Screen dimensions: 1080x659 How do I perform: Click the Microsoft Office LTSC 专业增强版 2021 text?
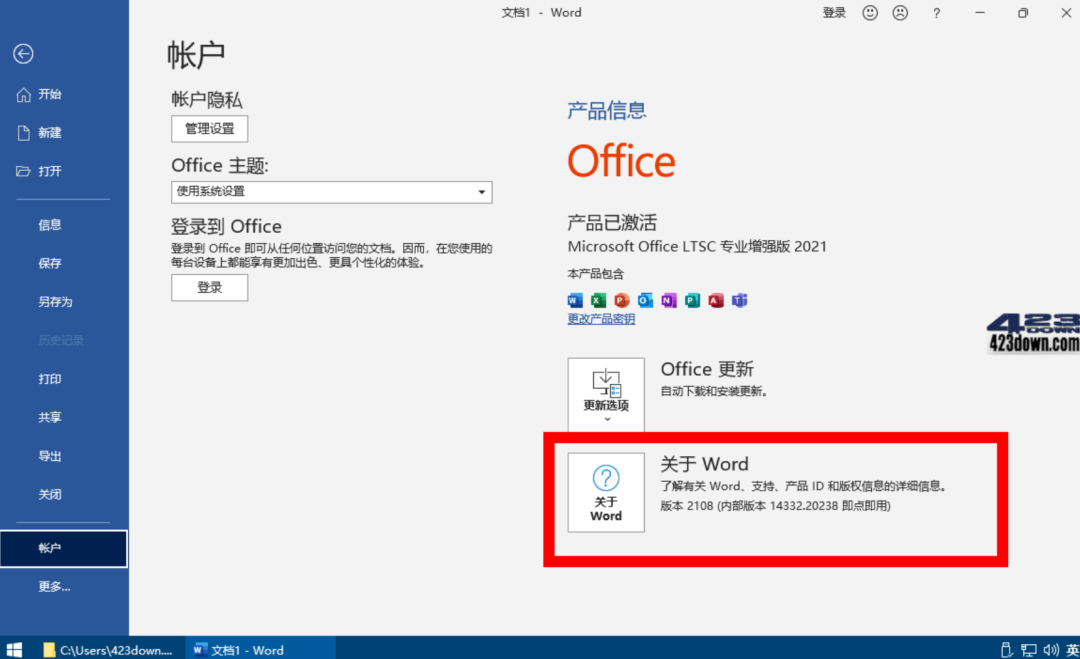point(697,247)
